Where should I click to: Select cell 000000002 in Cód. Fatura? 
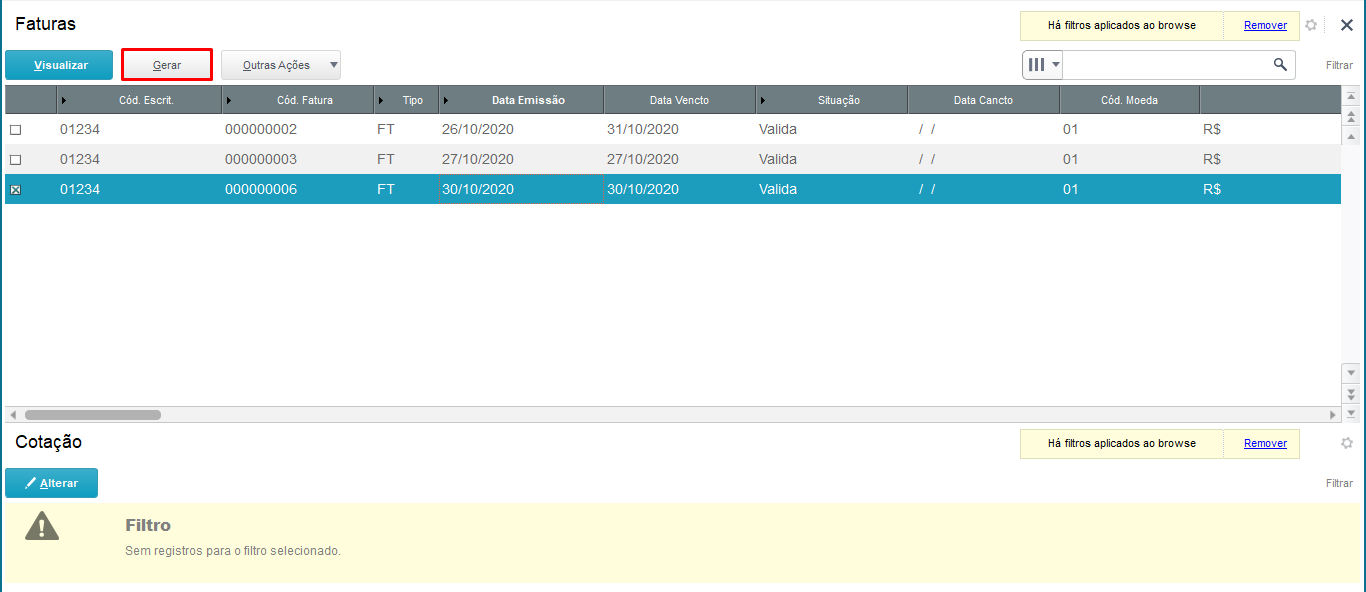click(261, 130)
